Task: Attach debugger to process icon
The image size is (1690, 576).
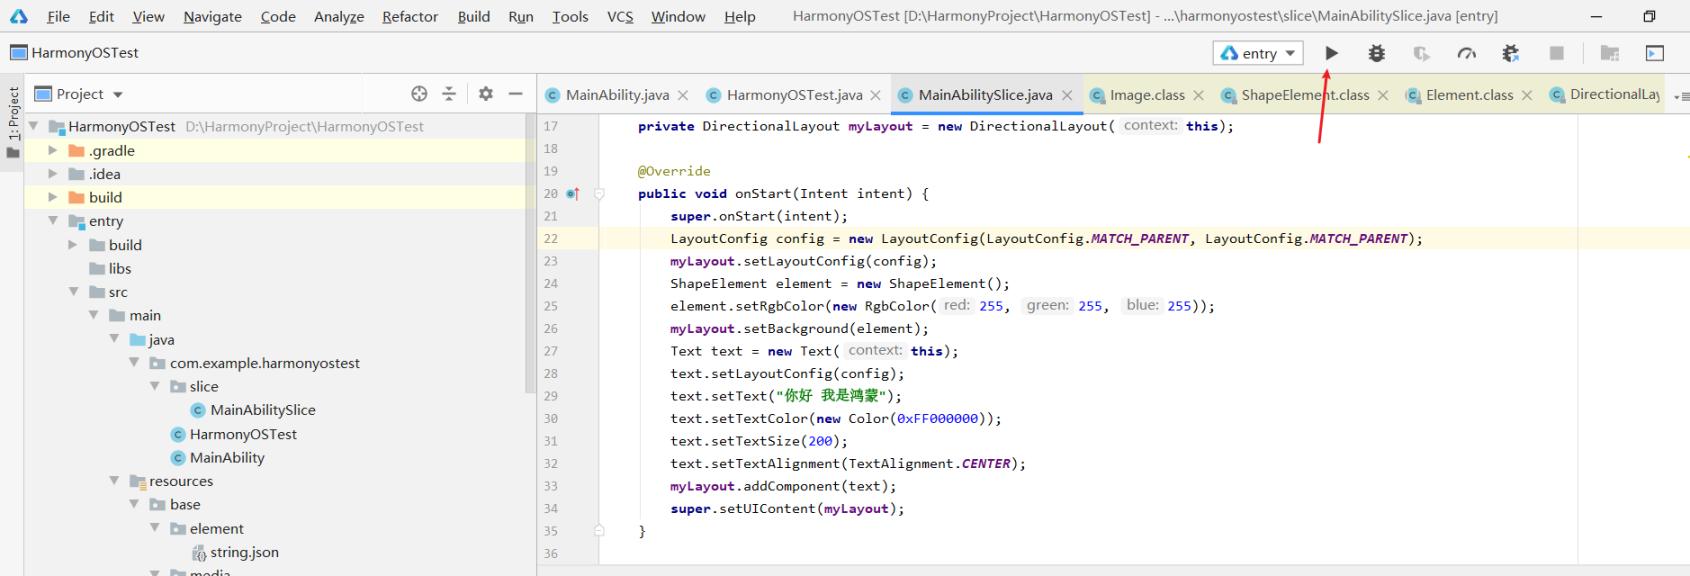Action: (1510, 53)
